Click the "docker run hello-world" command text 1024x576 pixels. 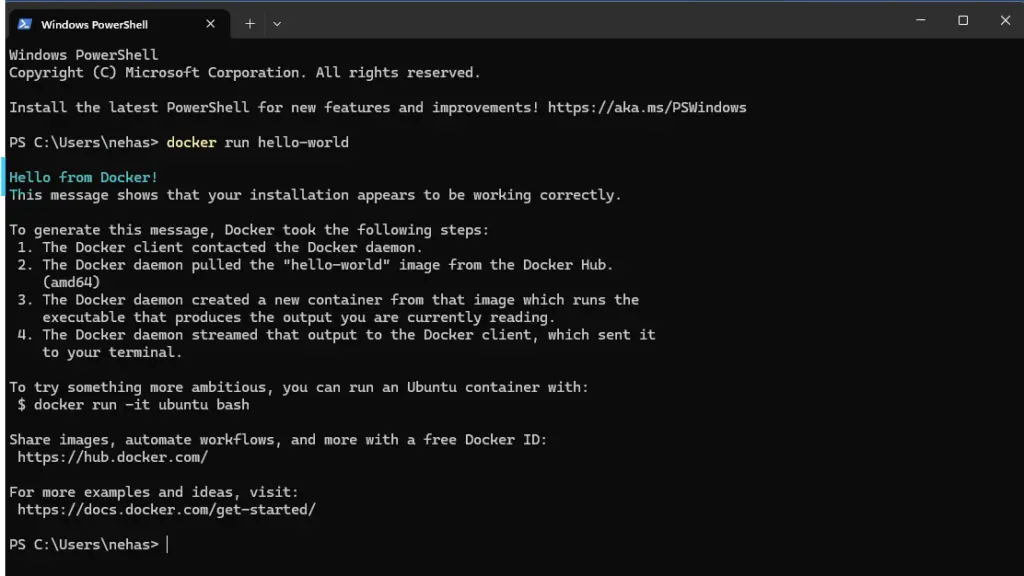(257, 142)
